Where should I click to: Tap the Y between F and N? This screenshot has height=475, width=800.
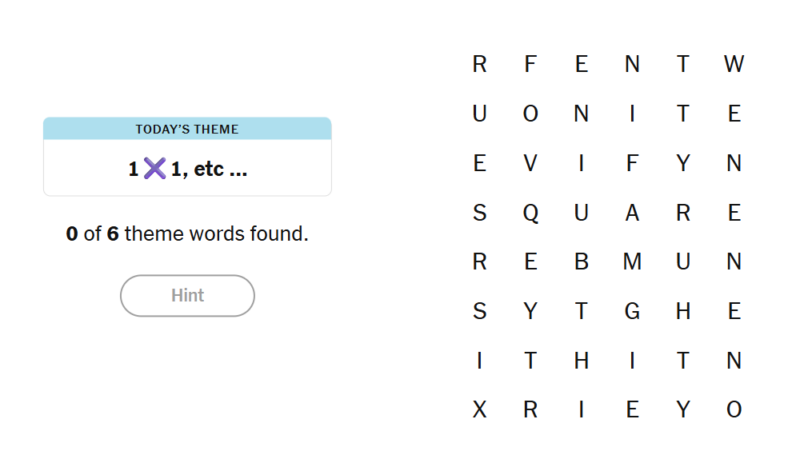[683, 163]
